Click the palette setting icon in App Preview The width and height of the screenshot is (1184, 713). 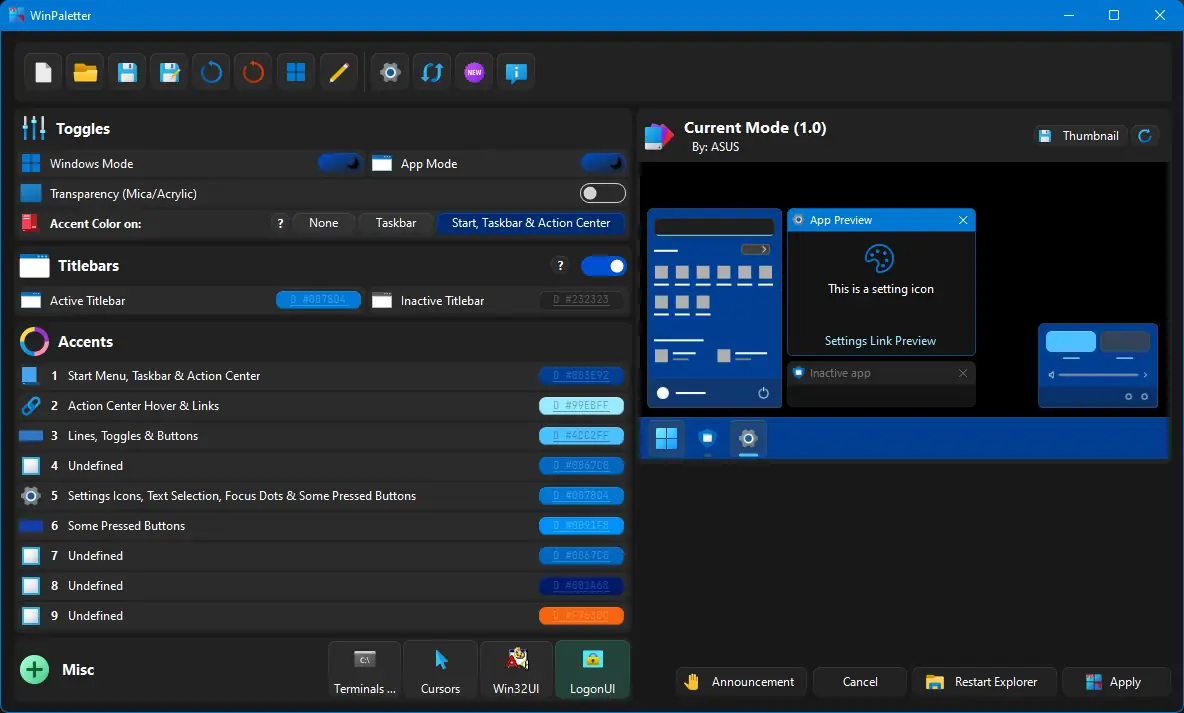(880, 259)
